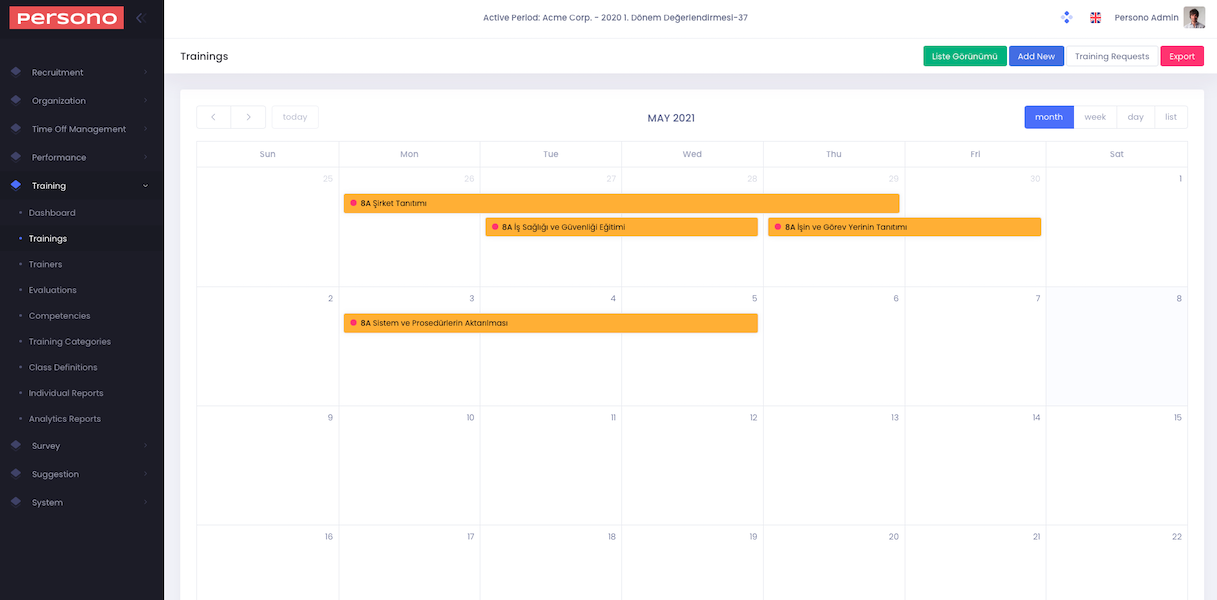Click the Organization layers icon
The image size is (1217, 600).
click(x=15, y=100)
